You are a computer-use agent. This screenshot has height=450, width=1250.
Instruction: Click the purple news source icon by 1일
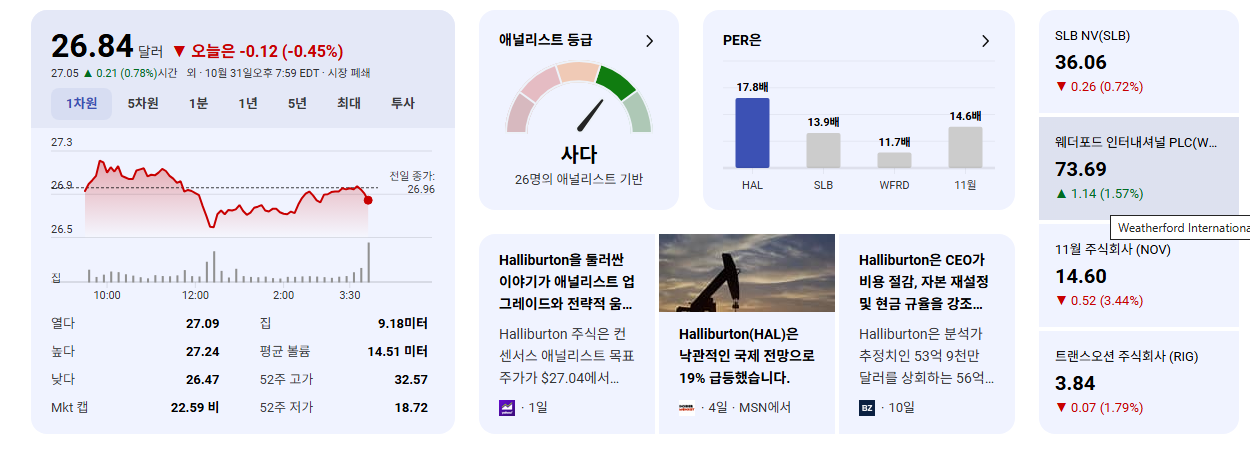[507, 407]
